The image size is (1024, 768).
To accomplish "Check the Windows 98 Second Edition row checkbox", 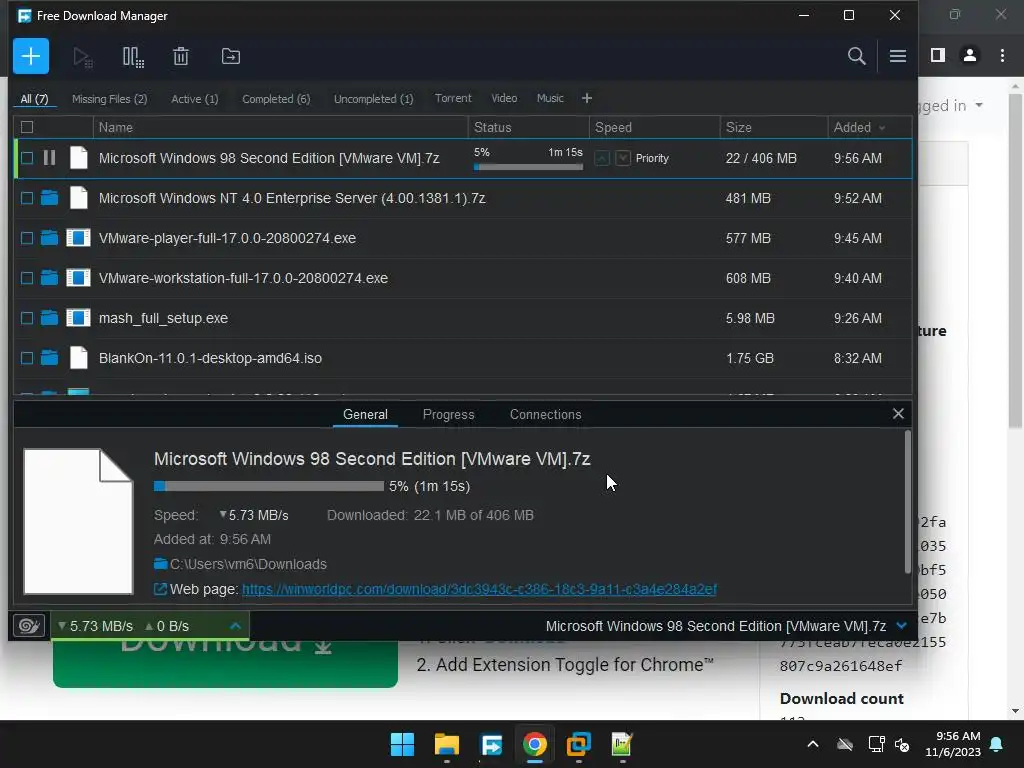I will 27,158.
